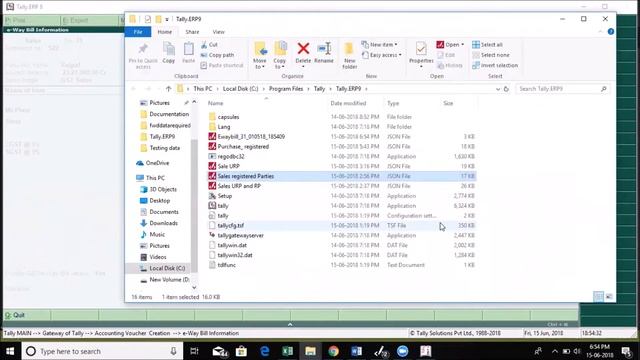The height and width of the screenshot is (360, 640).
Task: Click Quit in Tally window
Action: (15, 315)
